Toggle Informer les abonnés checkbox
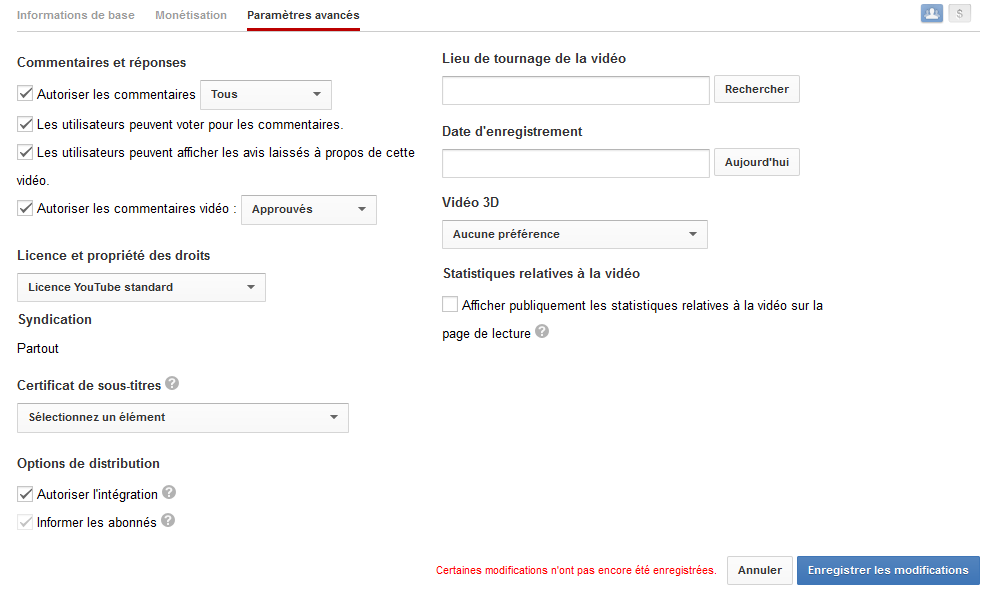 coord(25,521)
